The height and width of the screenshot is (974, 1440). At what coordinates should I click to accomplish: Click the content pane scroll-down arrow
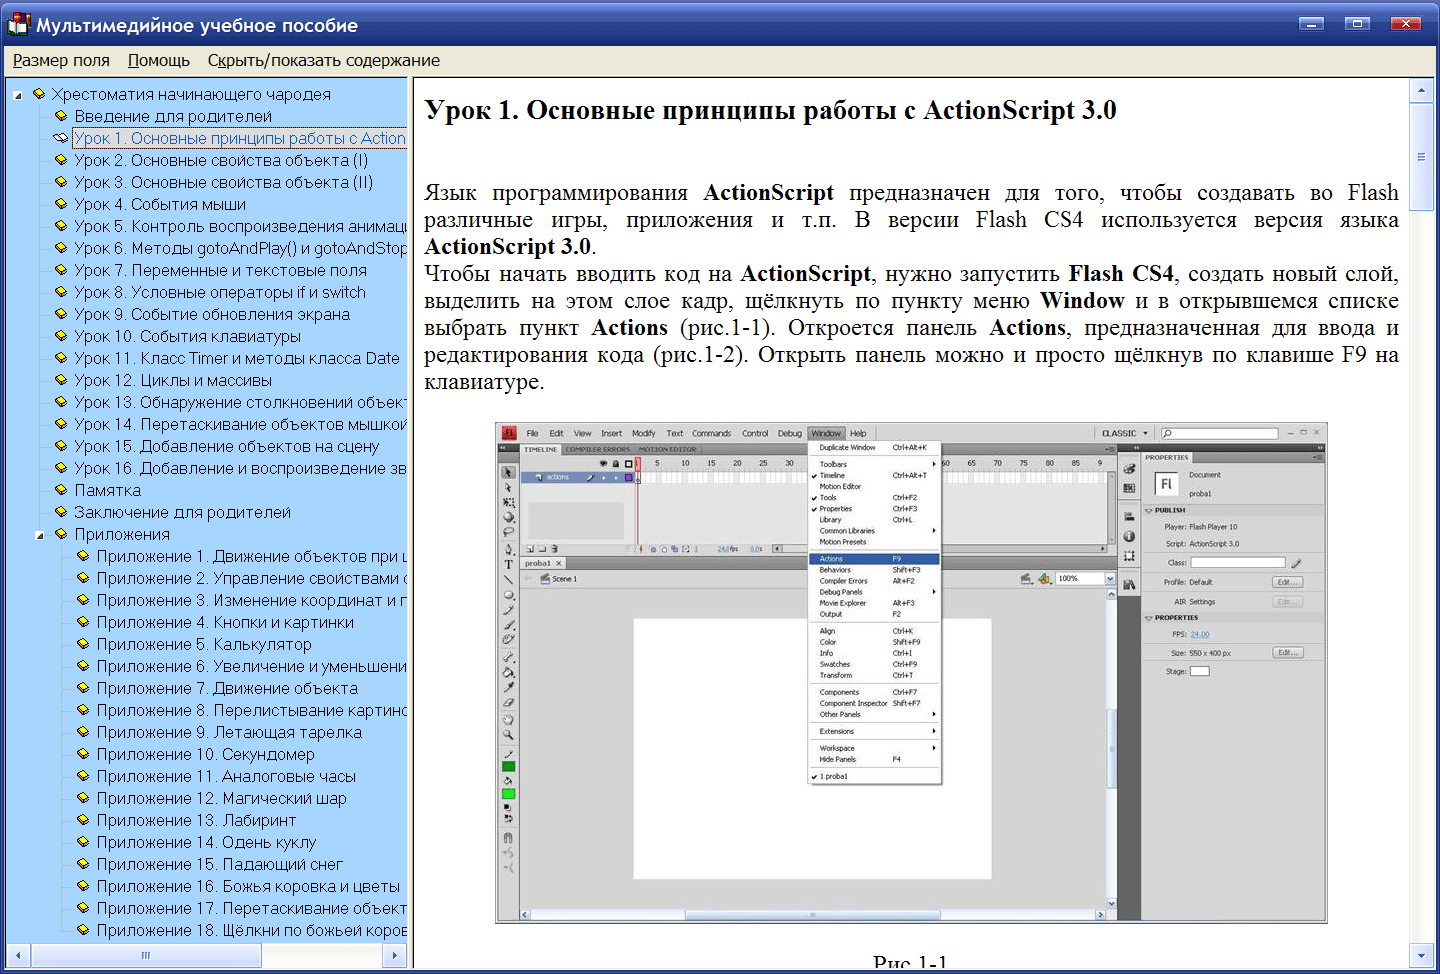[x=1421, y=955]
